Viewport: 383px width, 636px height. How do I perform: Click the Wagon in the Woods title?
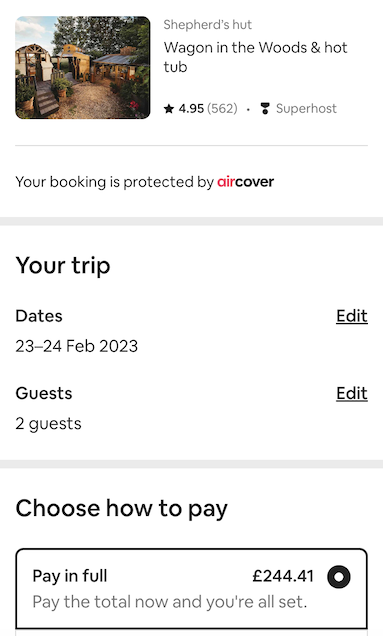(x=256, y=57)
